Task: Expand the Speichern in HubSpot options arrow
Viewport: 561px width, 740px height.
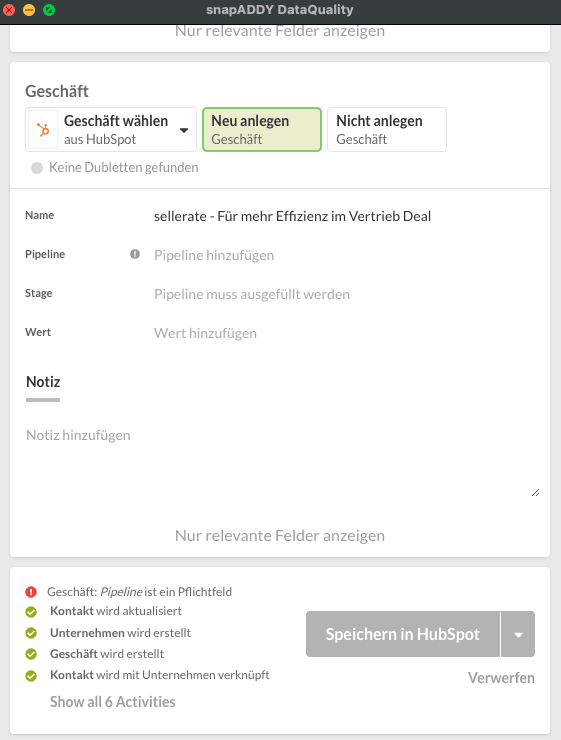Action: click(518, 634)
